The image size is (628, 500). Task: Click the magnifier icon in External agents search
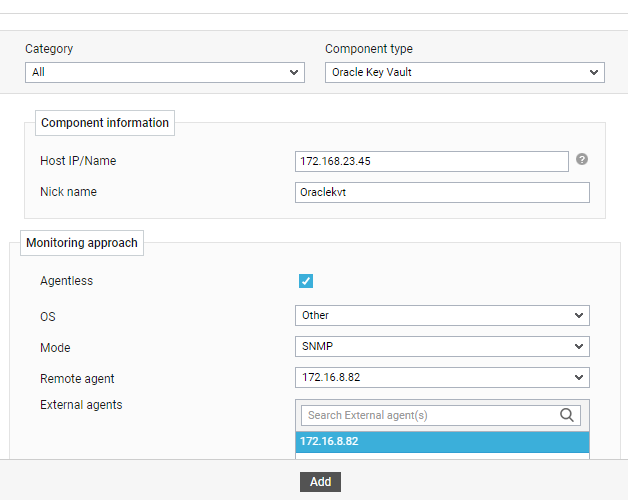(x=568, y=415)
